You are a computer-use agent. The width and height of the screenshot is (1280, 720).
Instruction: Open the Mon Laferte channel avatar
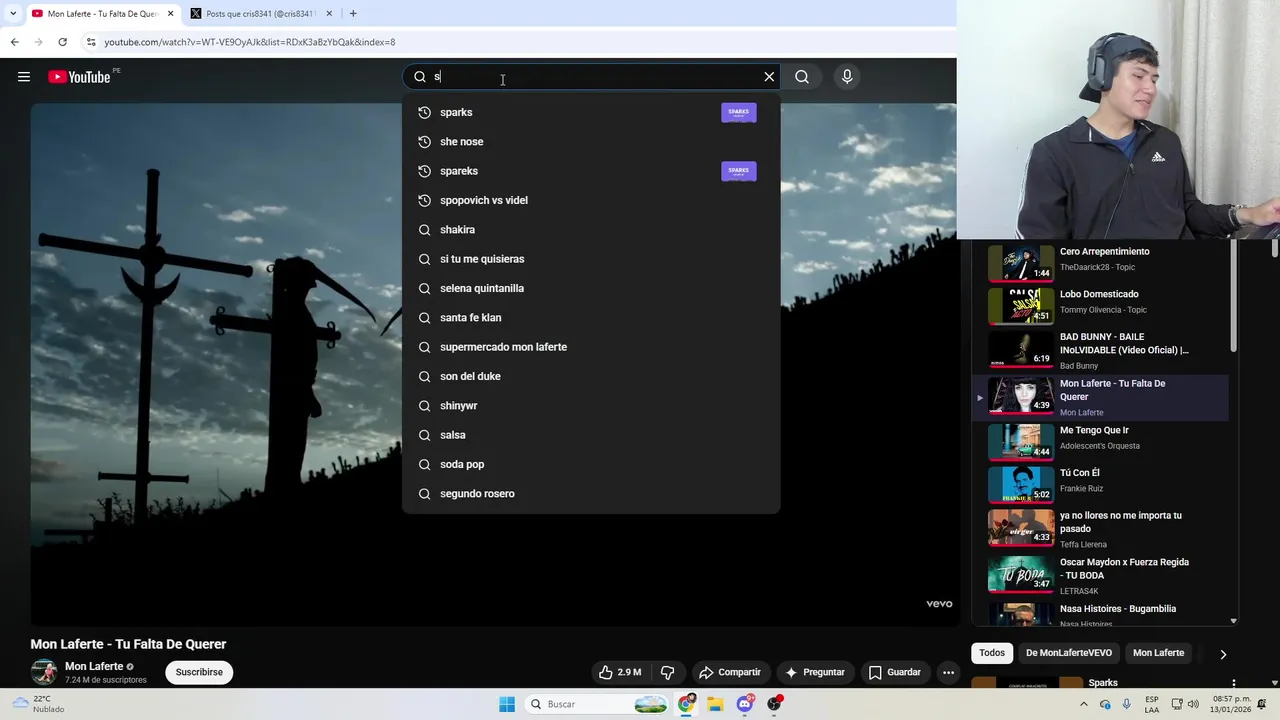click(x=44, y=673)
